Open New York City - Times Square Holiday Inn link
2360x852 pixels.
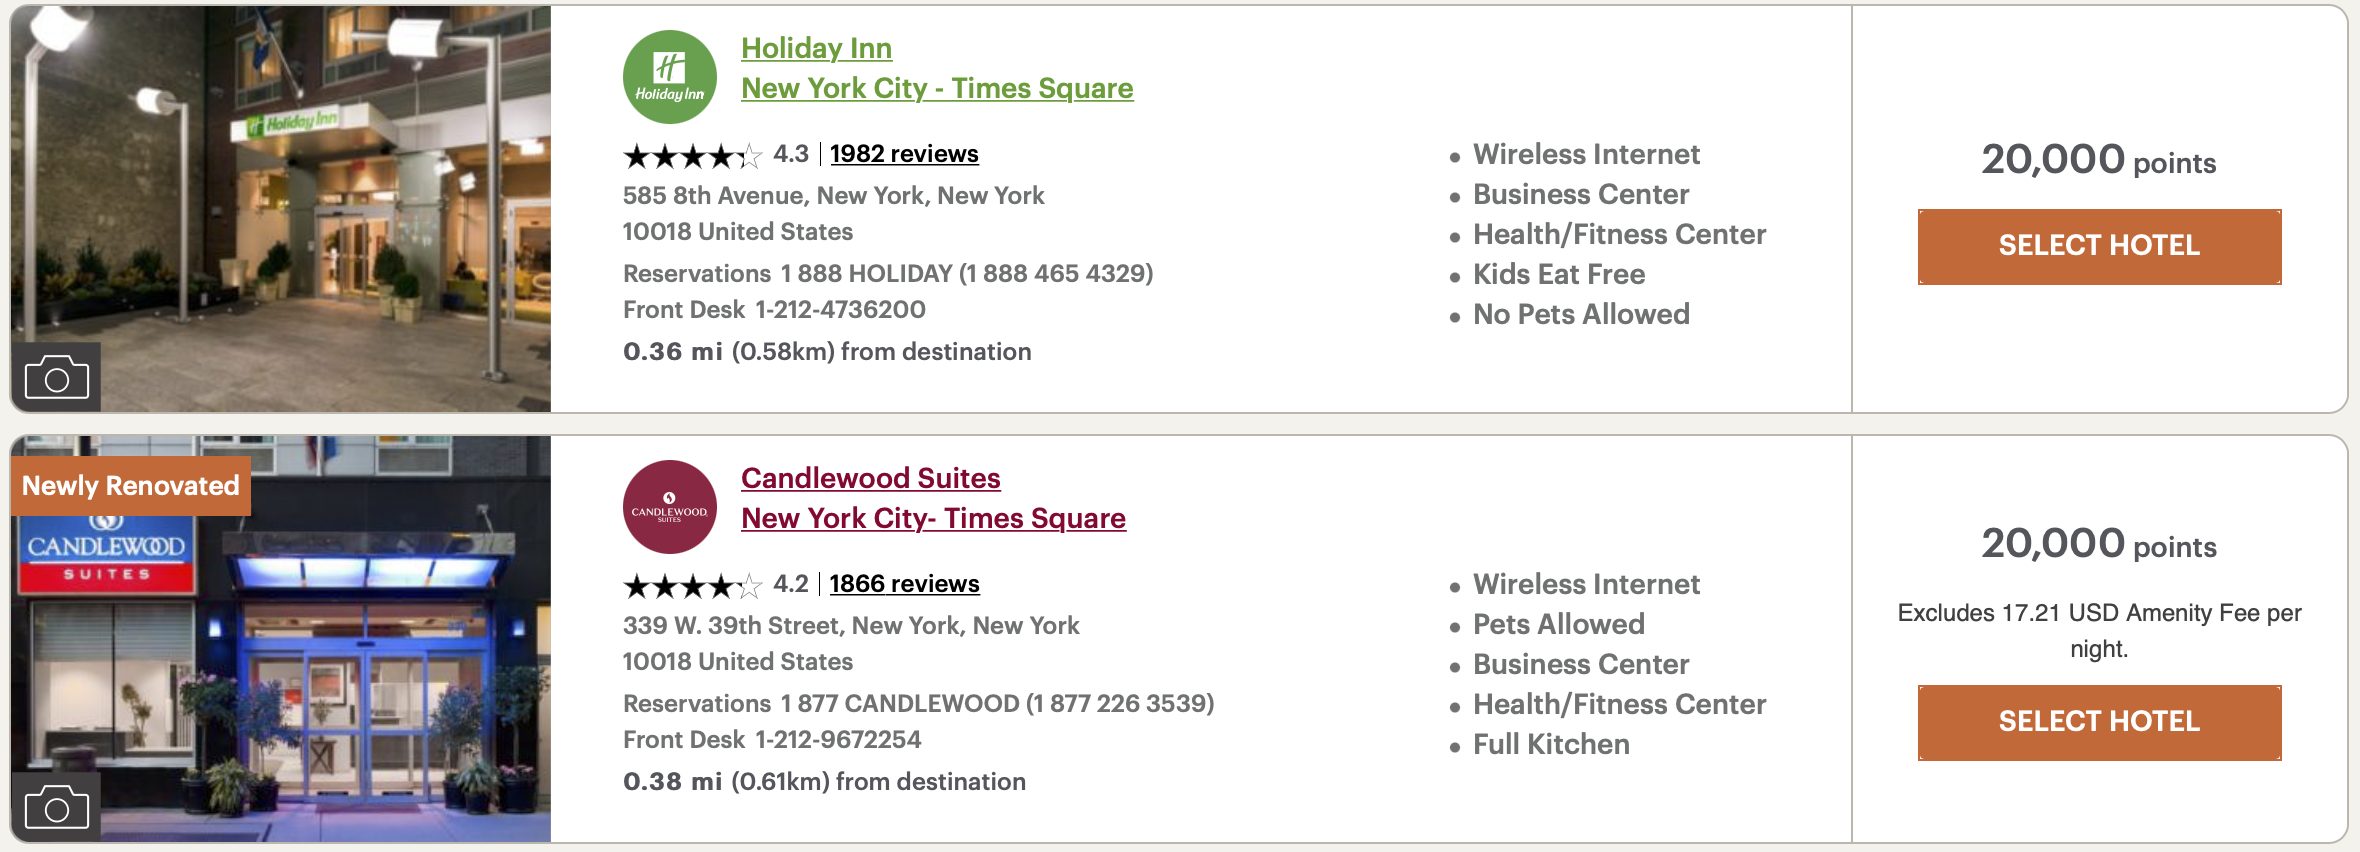coord(937,88)
